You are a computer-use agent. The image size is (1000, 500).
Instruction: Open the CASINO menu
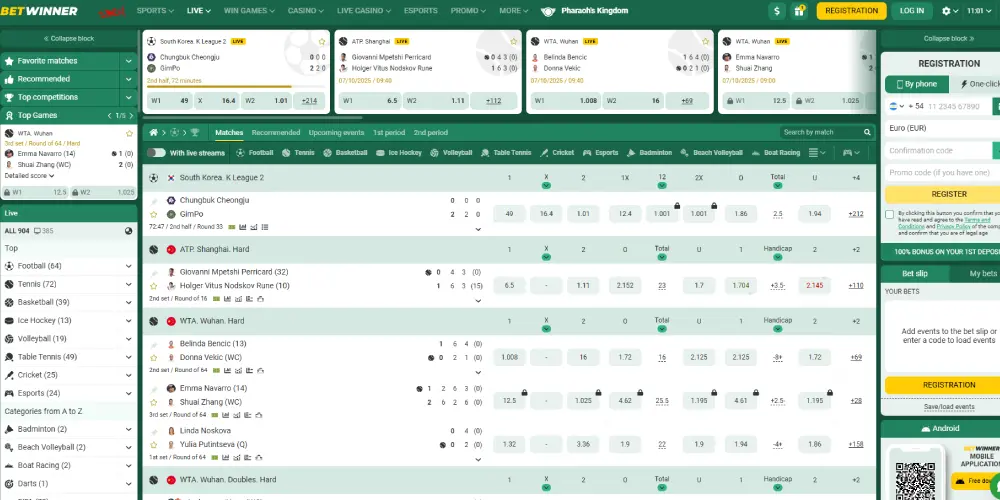click(305, 11)
